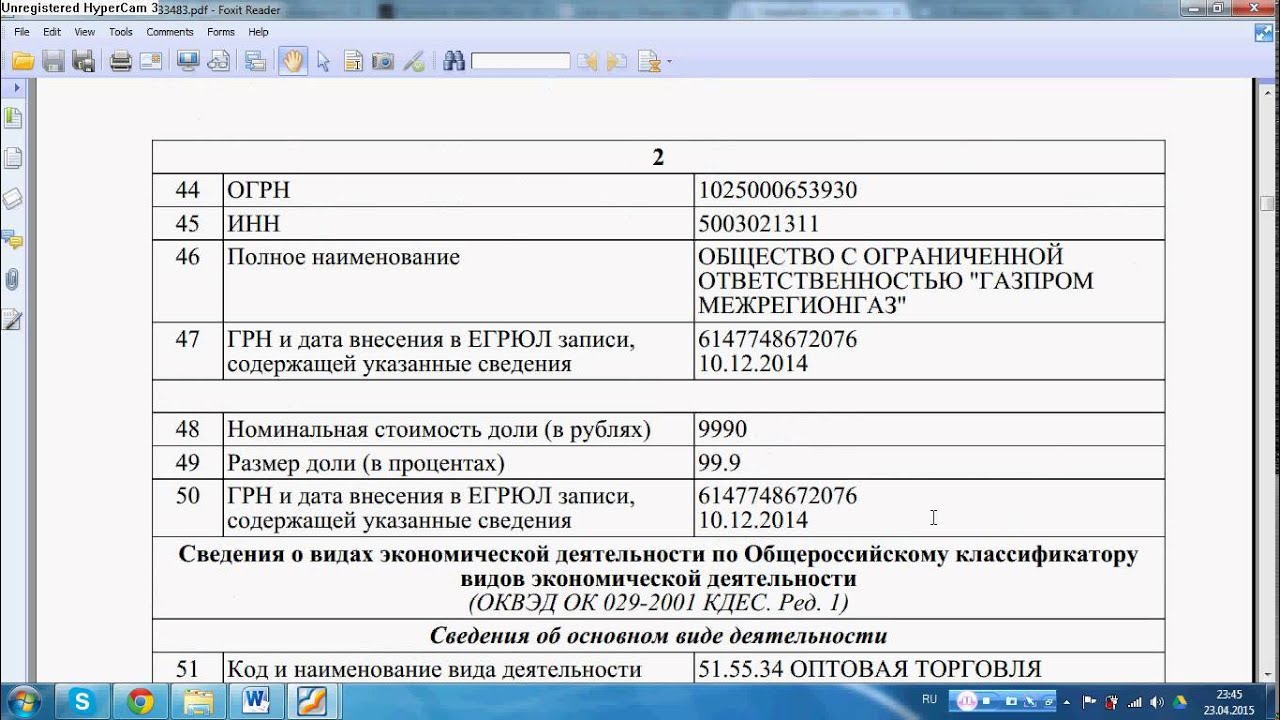This screenshot has width=1280, height=720.
Task: Open File Explorer from the taskbar
Action: [x=199, y=701]
